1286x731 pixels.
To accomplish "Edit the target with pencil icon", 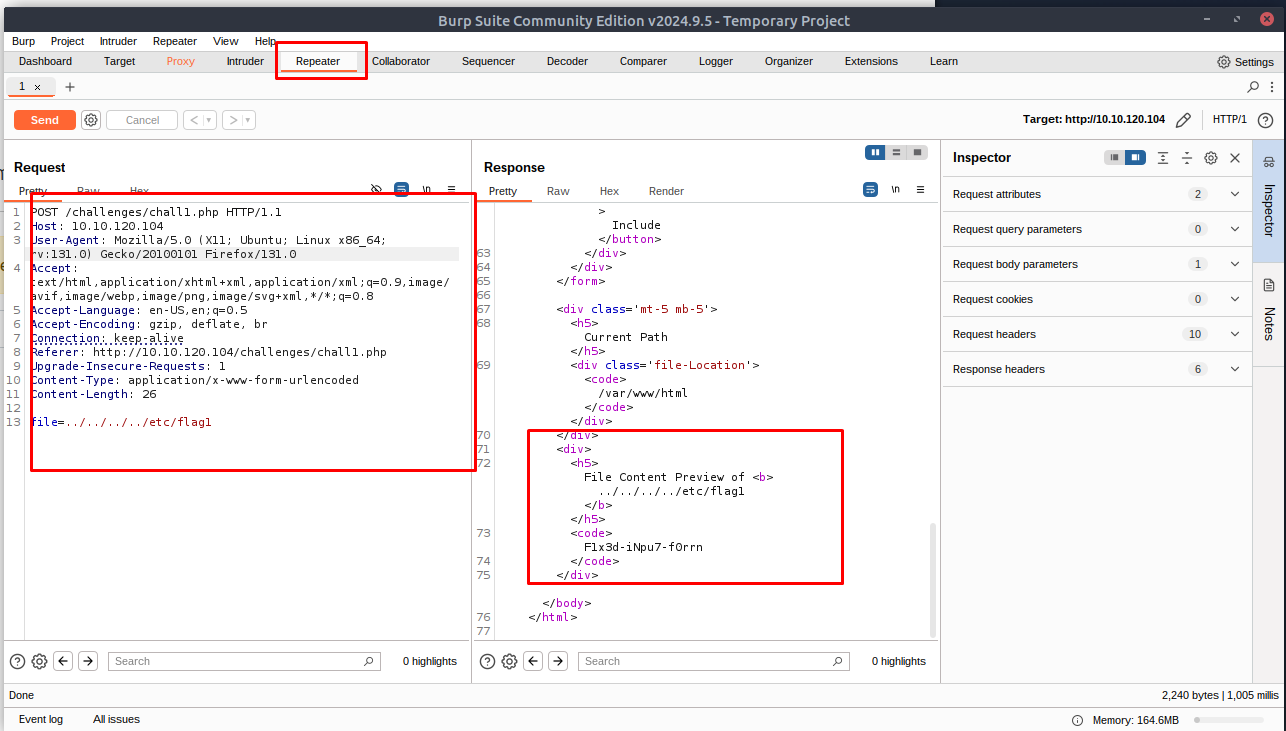I will [1183, 120].
